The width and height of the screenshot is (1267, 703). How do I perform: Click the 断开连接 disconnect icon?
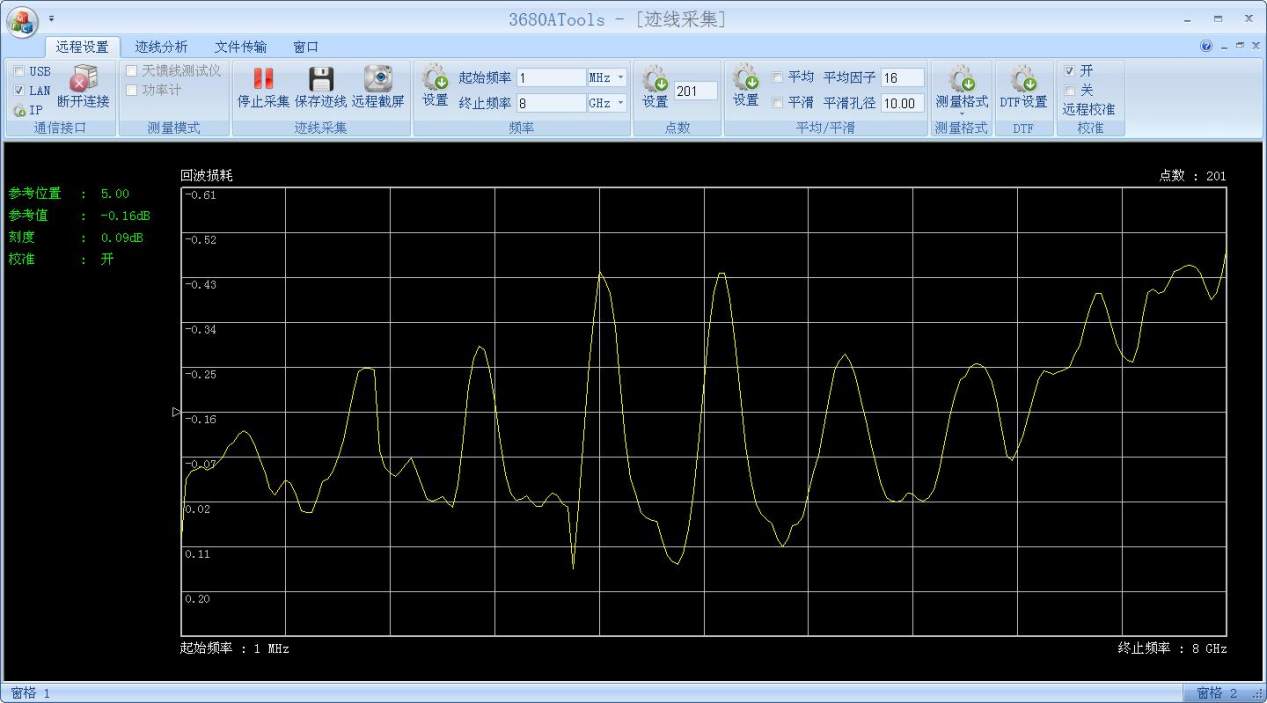pos(83,79)
